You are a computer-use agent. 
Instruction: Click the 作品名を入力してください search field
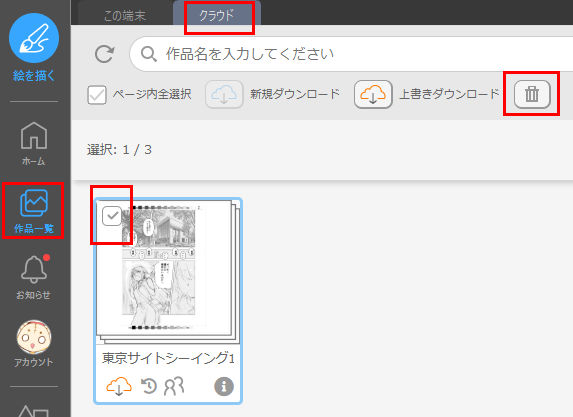pos(351,54)
